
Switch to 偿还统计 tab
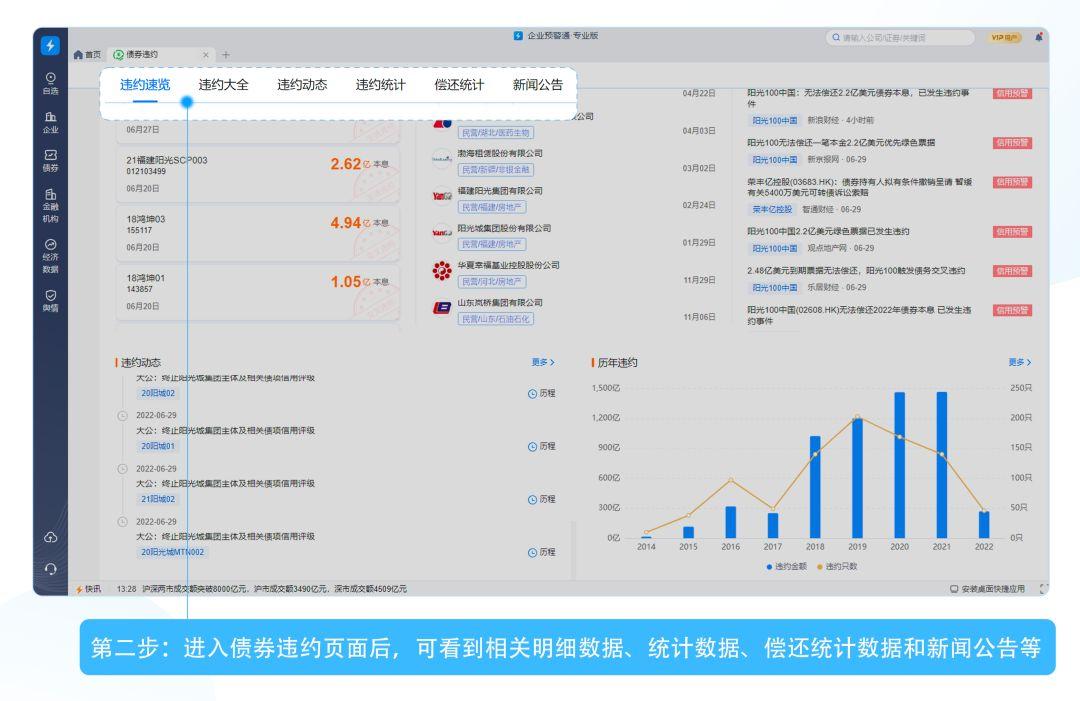(459, 85)
